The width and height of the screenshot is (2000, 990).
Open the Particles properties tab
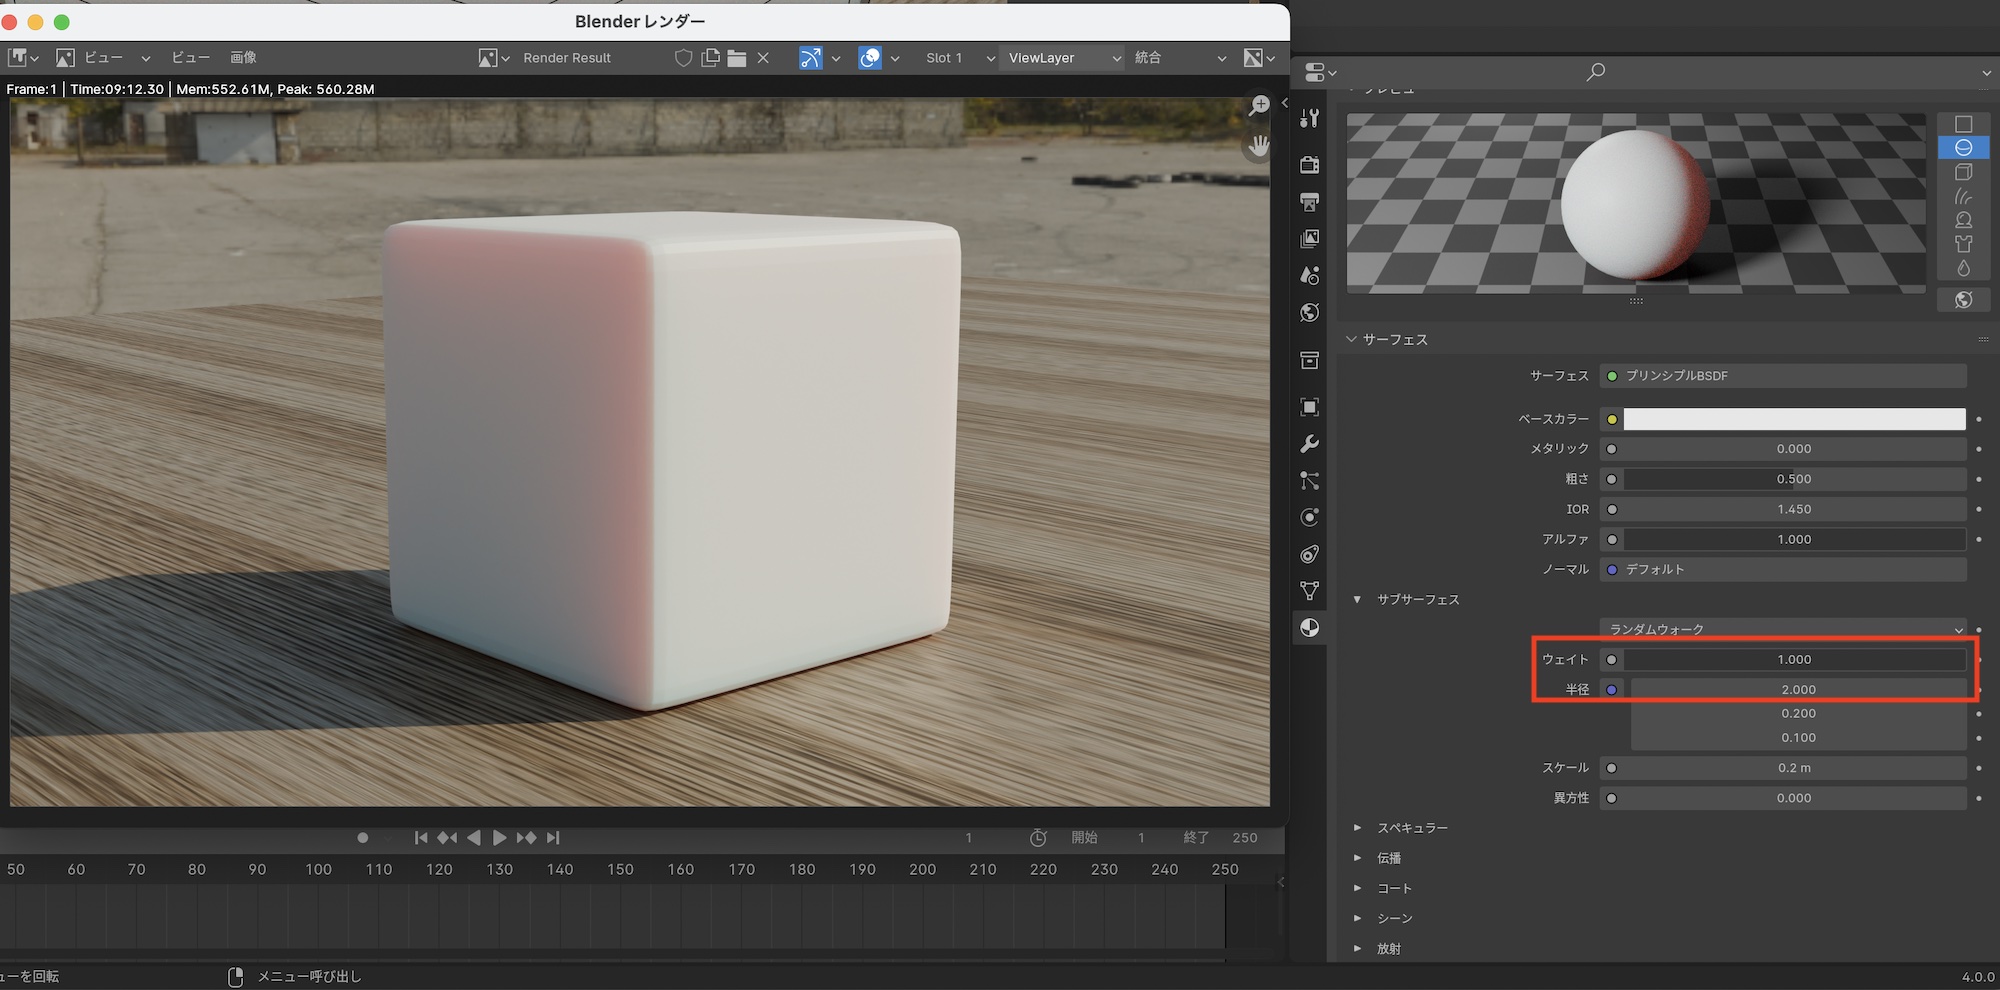tap(1309, 481)
